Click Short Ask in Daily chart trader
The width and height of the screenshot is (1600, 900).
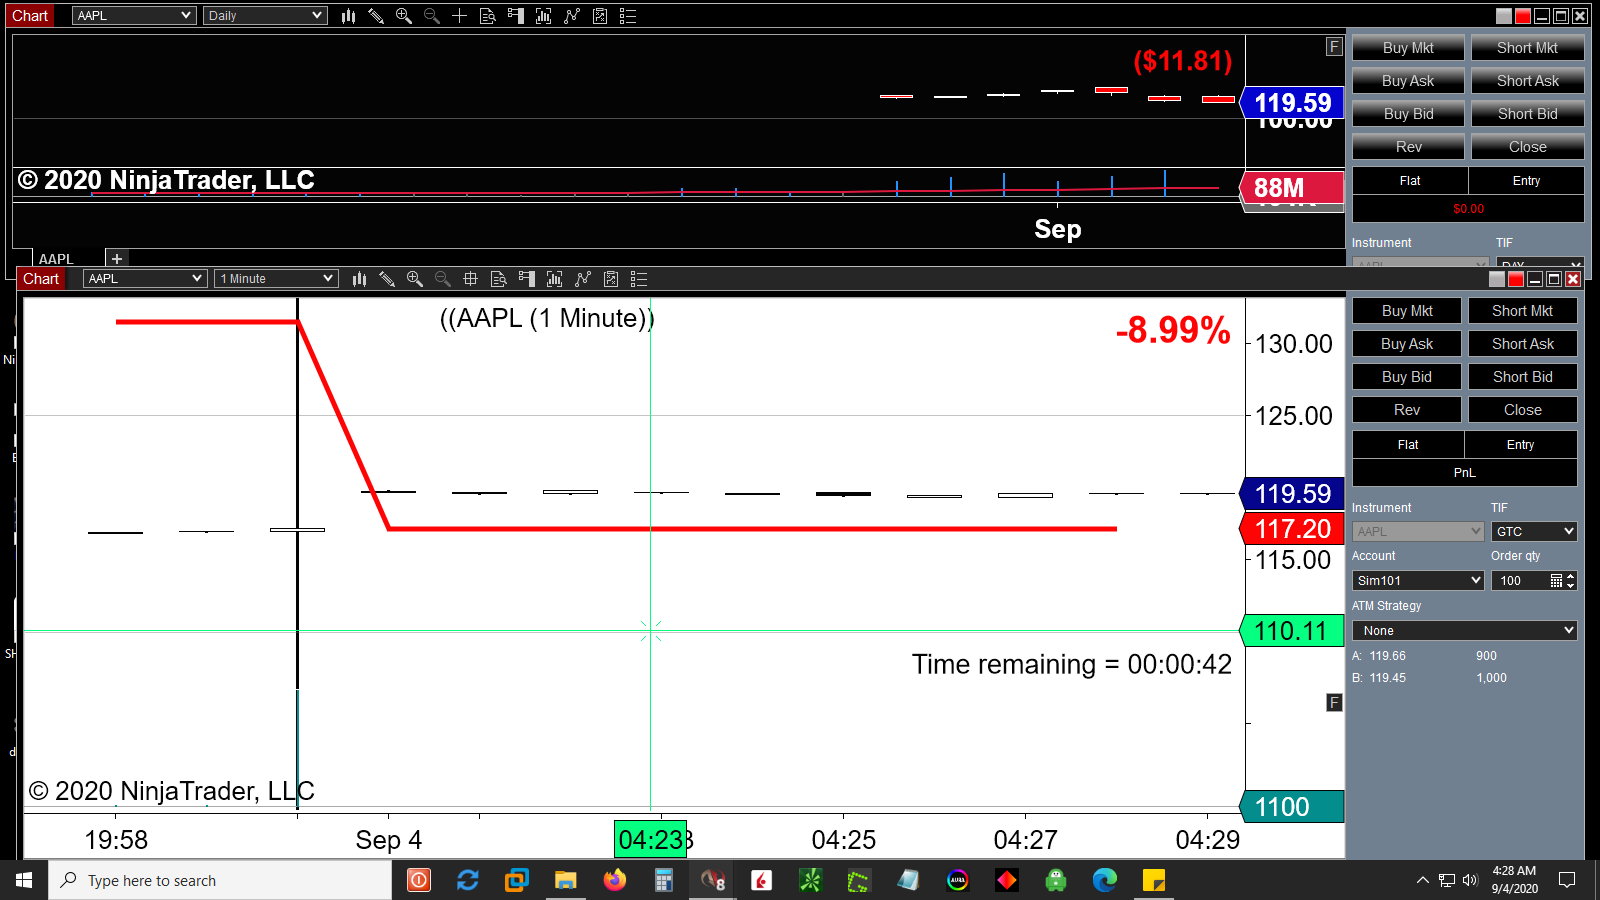(x=1528, y=81)
